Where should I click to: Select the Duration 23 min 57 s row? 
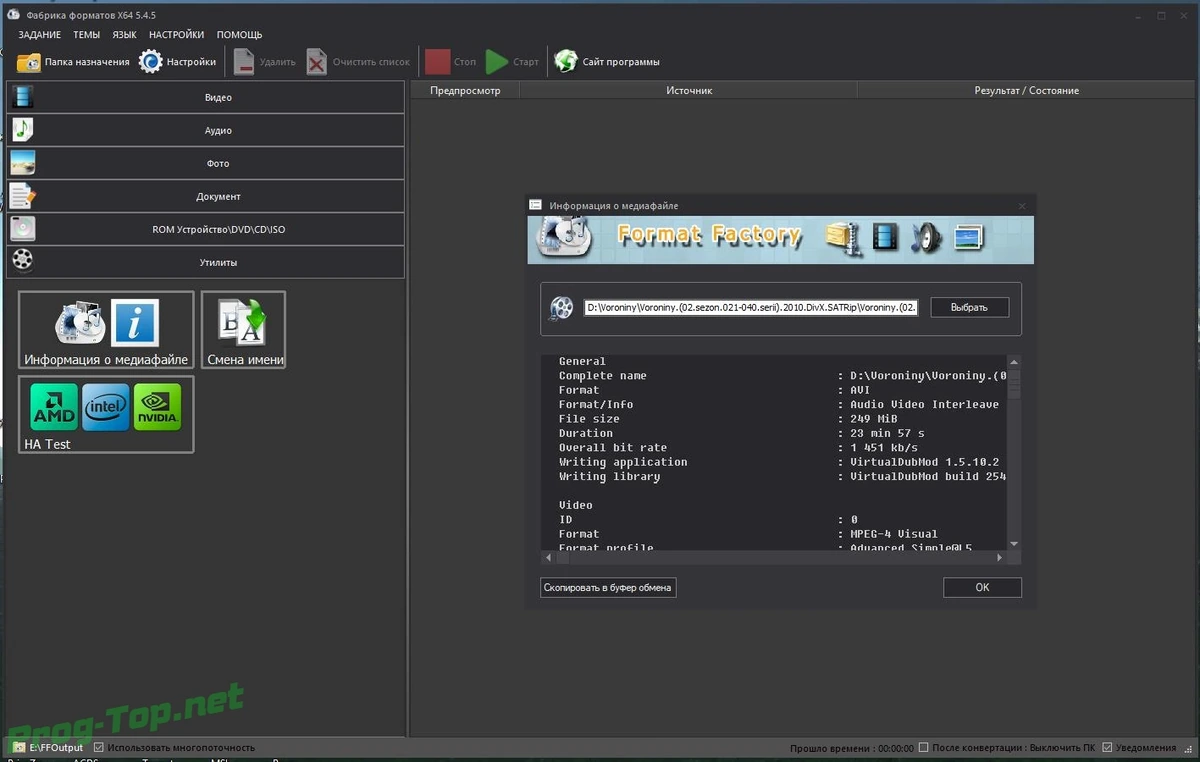pos(774,433)
